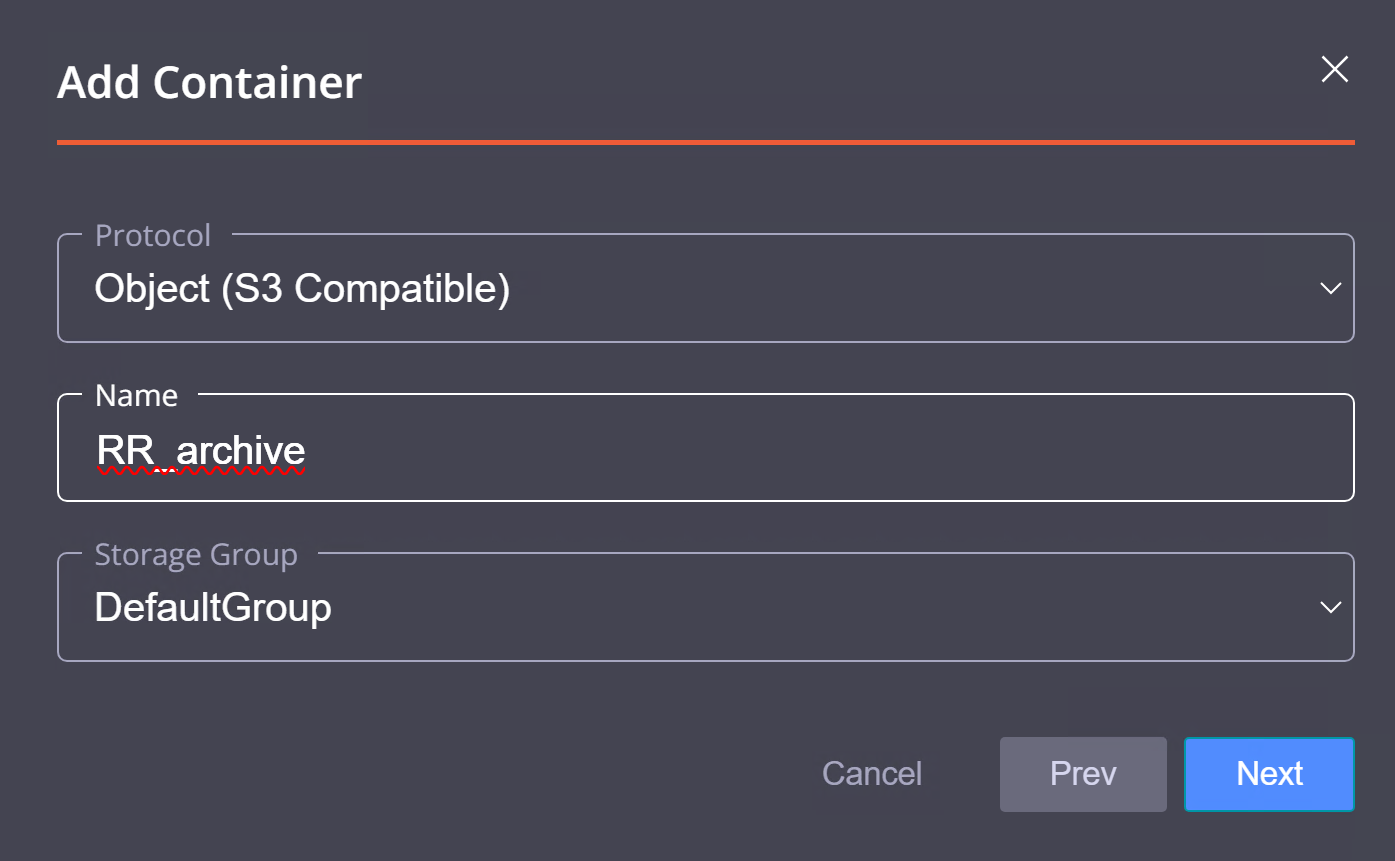Click the 'Protocol' field label
This screenshot has height=861, width=1395.
click(x=153, y=236)
